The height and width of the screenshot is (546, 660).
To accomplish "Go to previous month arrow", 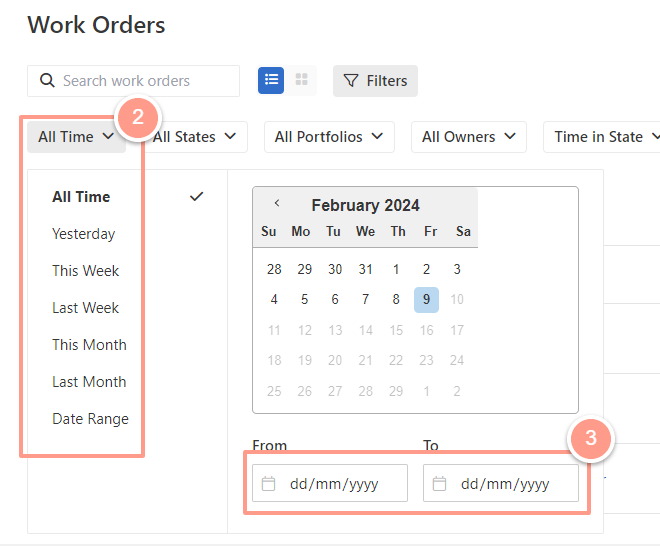I will [277, 203].
